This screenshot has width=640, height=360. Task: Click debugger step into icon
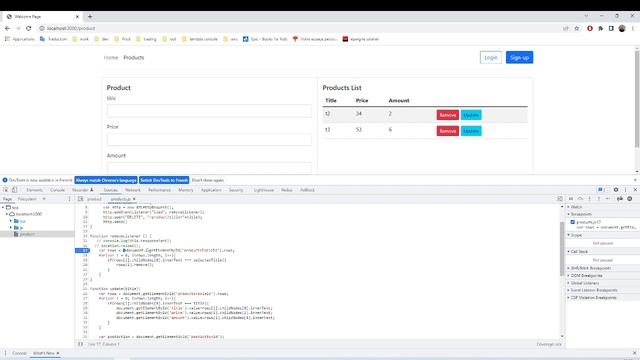[589, 199]
